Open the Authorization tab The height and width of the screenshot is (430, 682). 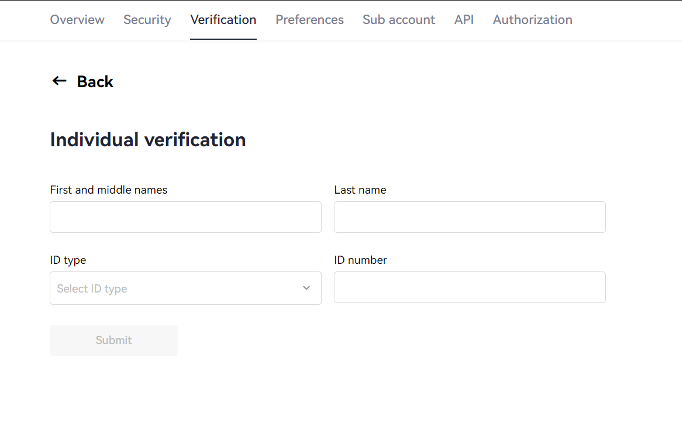click(532, 20)
